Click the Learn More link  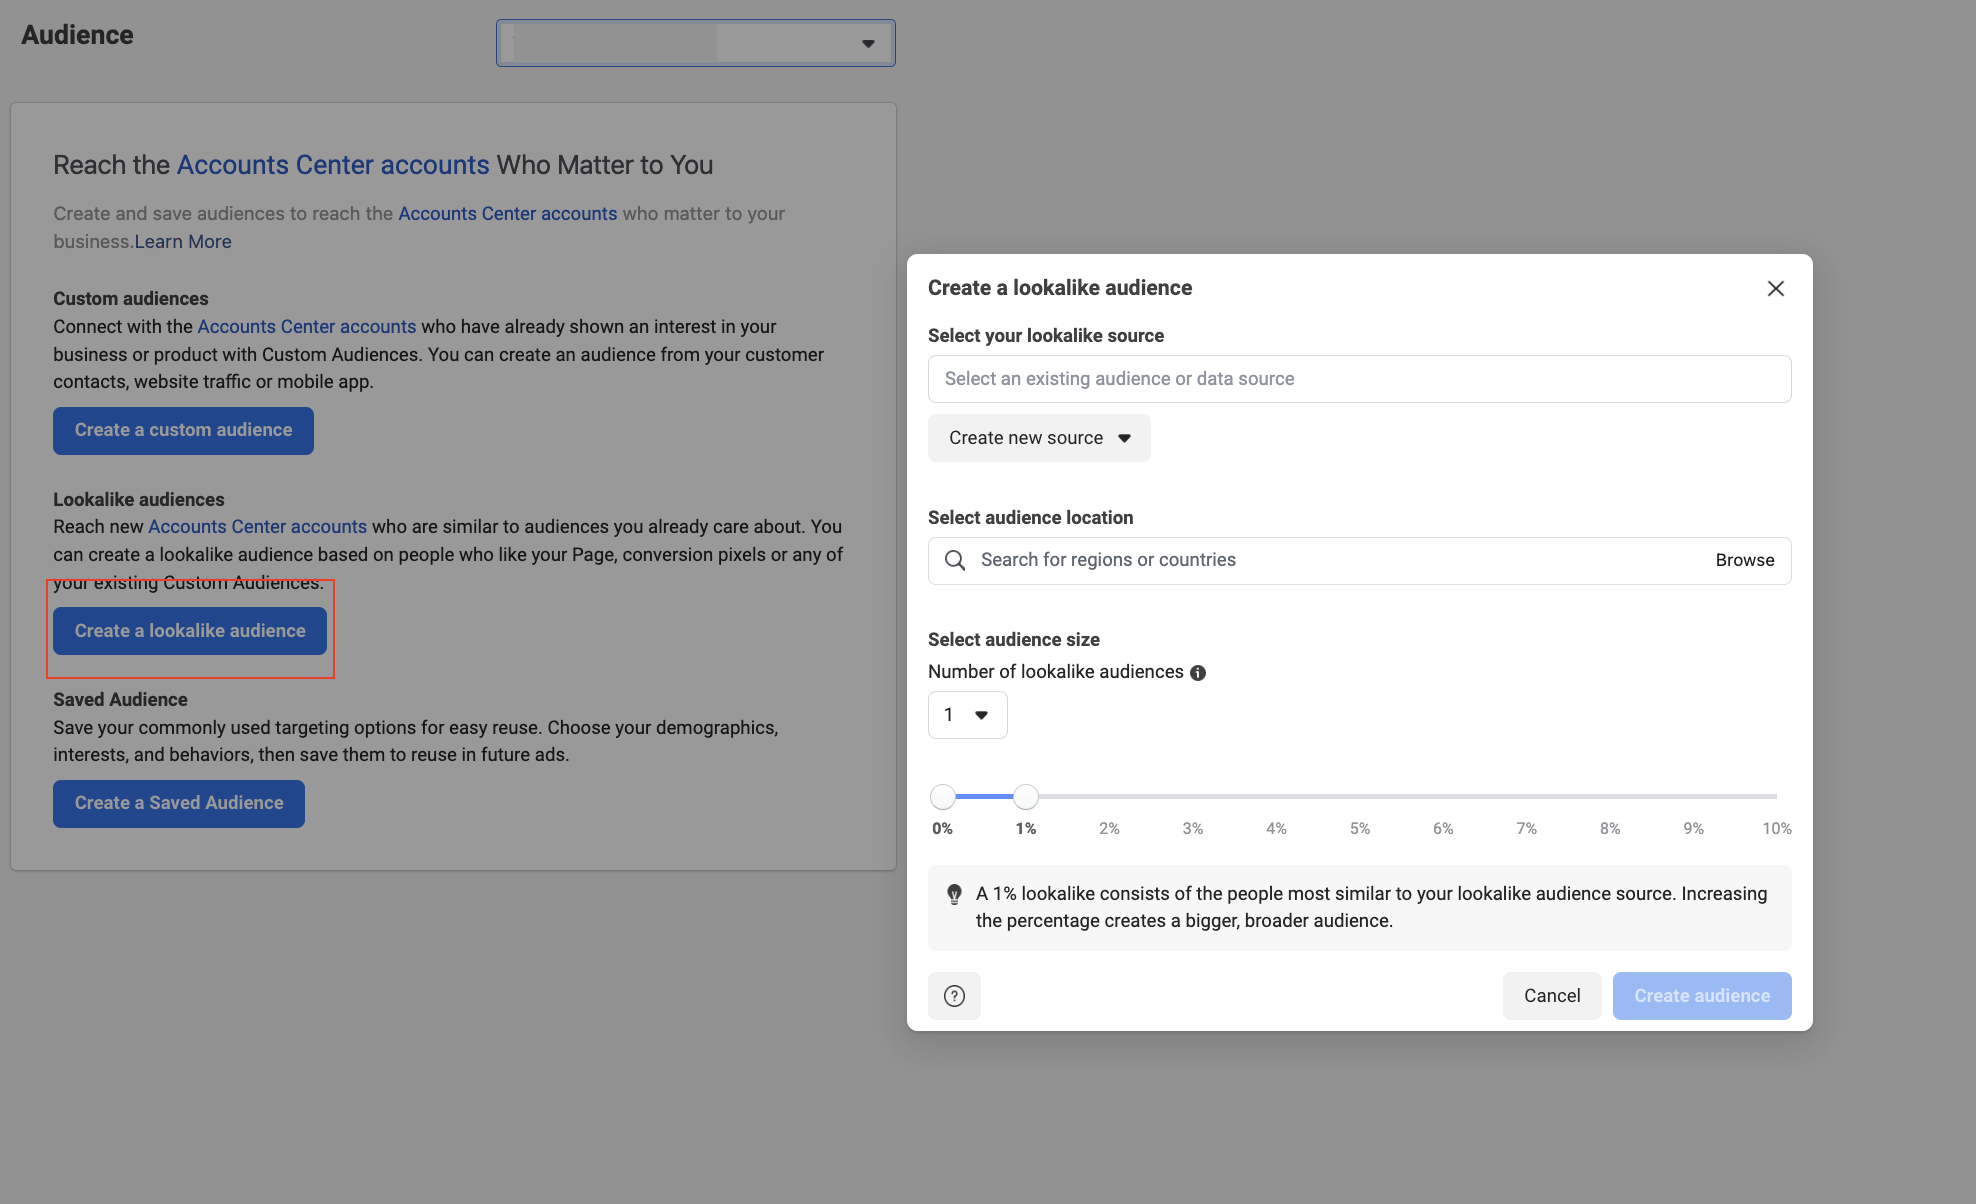[x=183, y=242]
